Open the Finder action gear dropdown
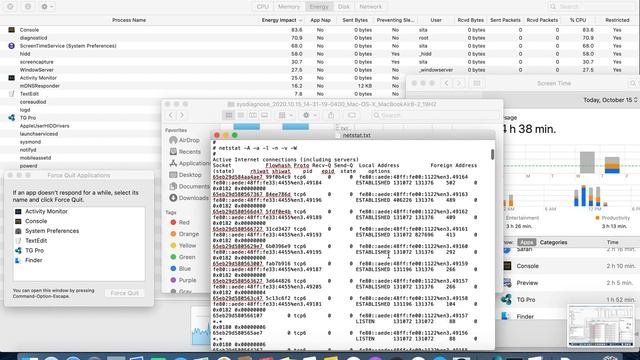 pyautogui.click(x=309, y=116)
